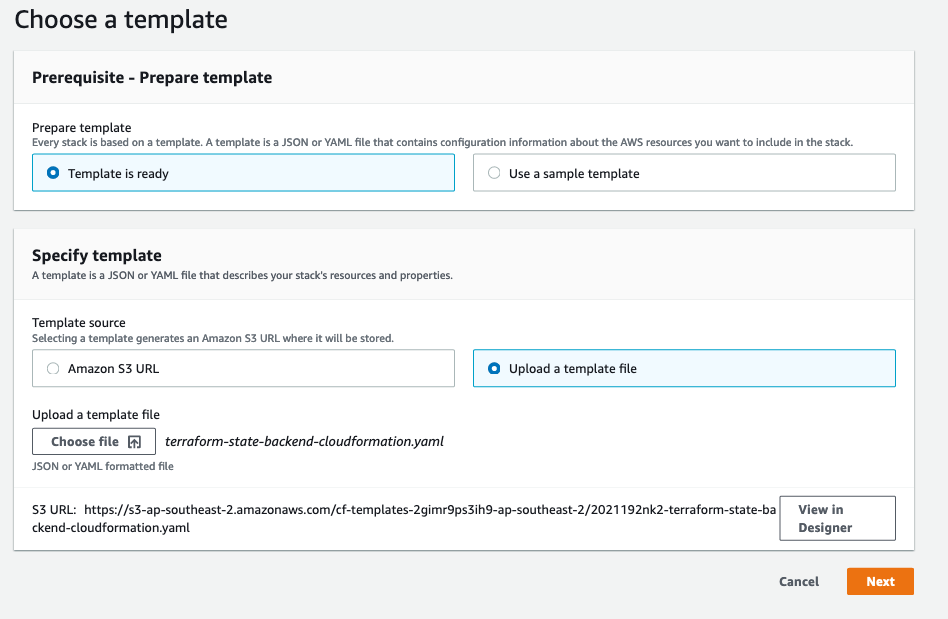The width and height of the screenshot is (948, 619).
Task: Select the Use a sample template radio
Action: (494, 173)
